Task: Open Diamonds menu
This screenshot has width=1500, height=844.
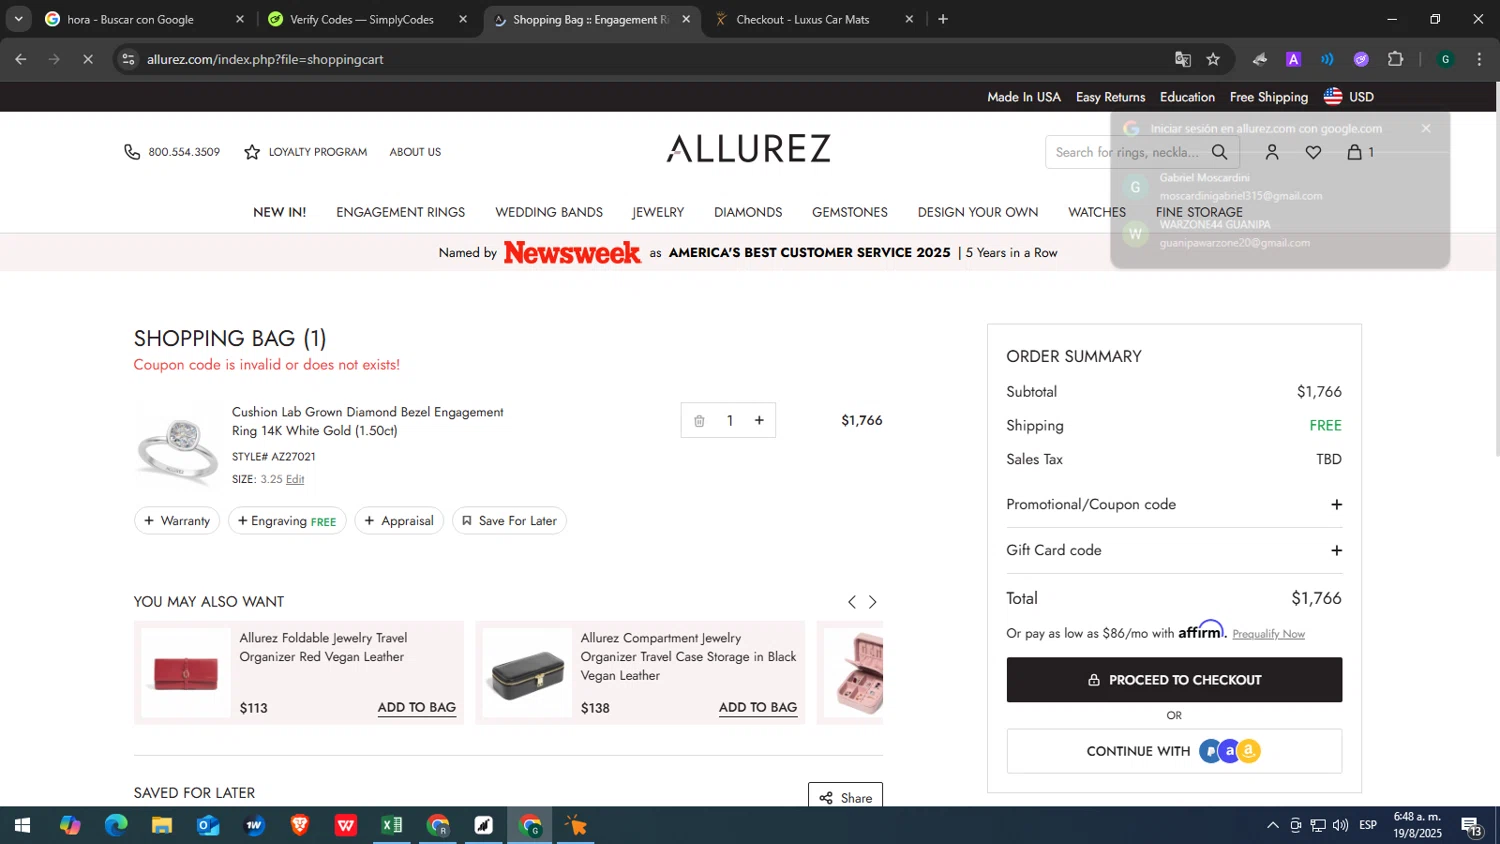Action: pos(748,212)
